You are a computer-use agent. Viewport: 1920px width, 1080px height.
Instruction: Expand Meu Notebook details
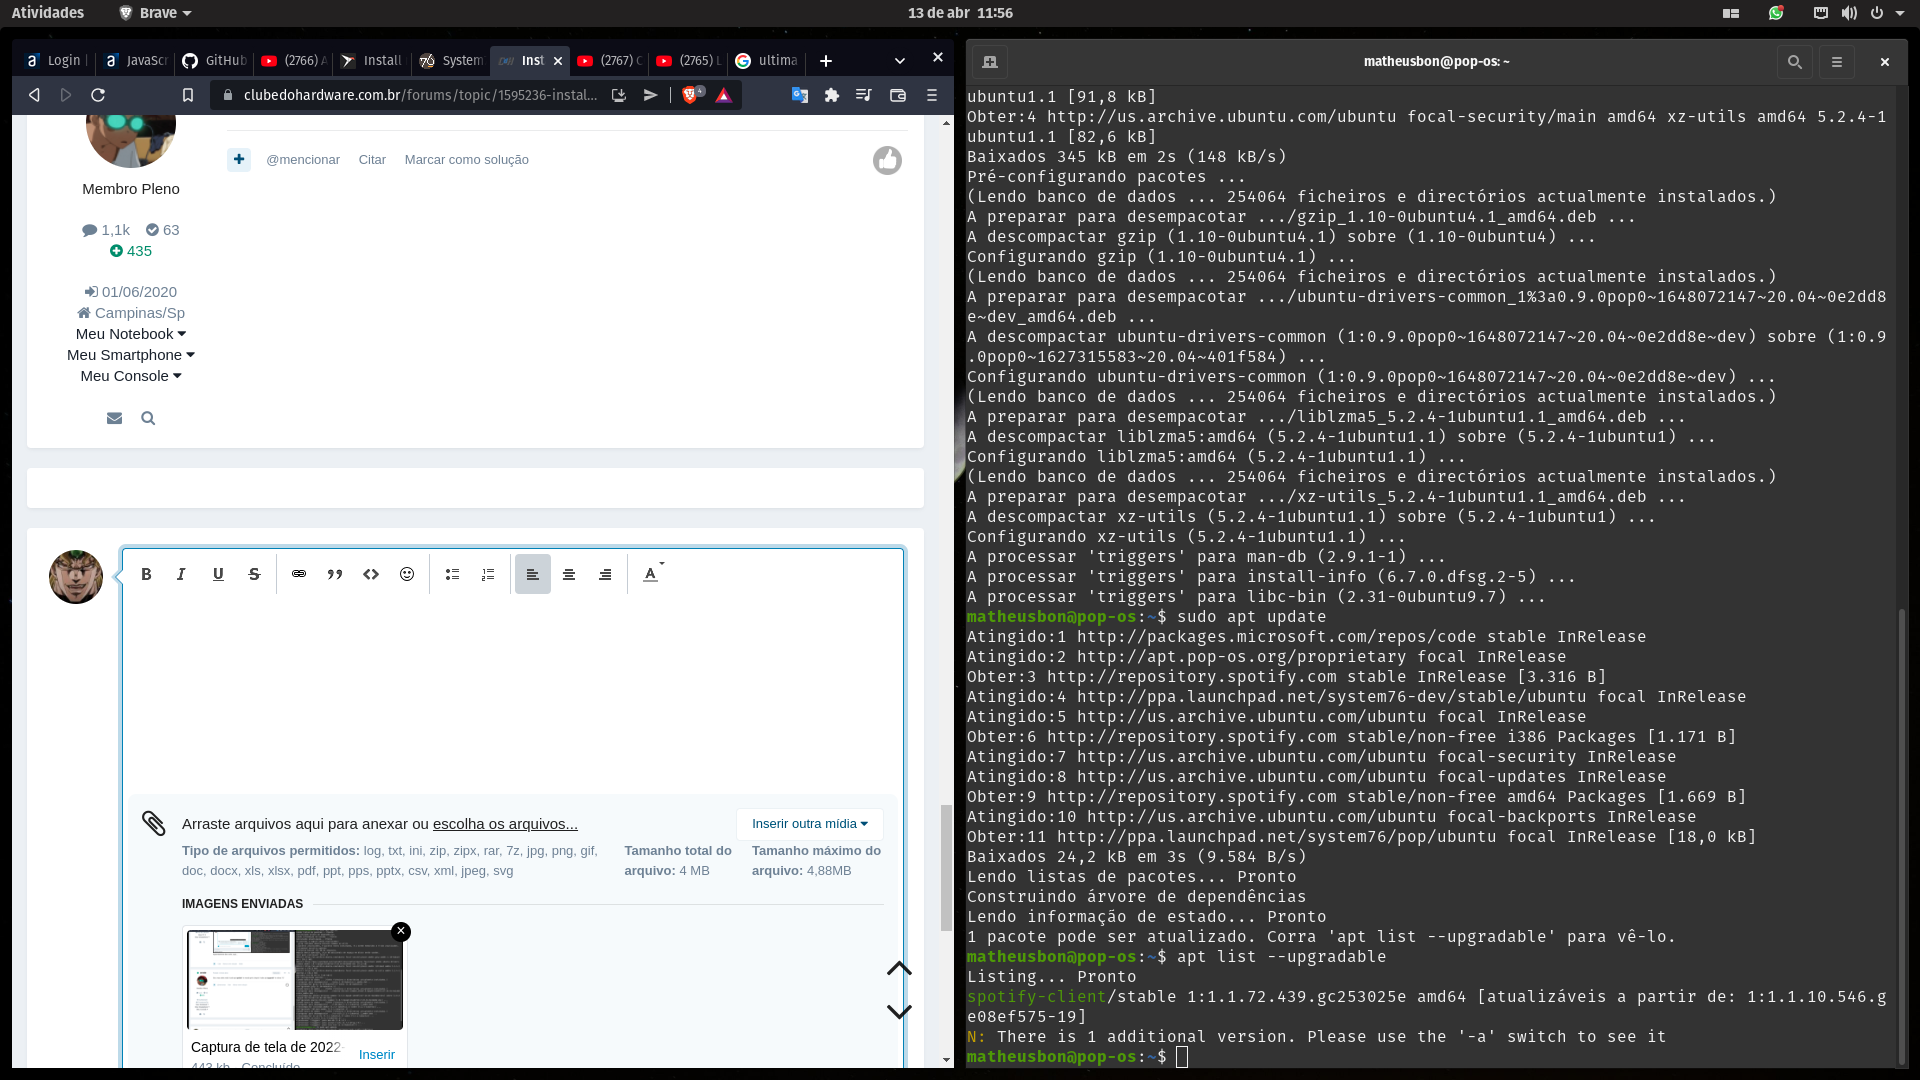(131, 334)
